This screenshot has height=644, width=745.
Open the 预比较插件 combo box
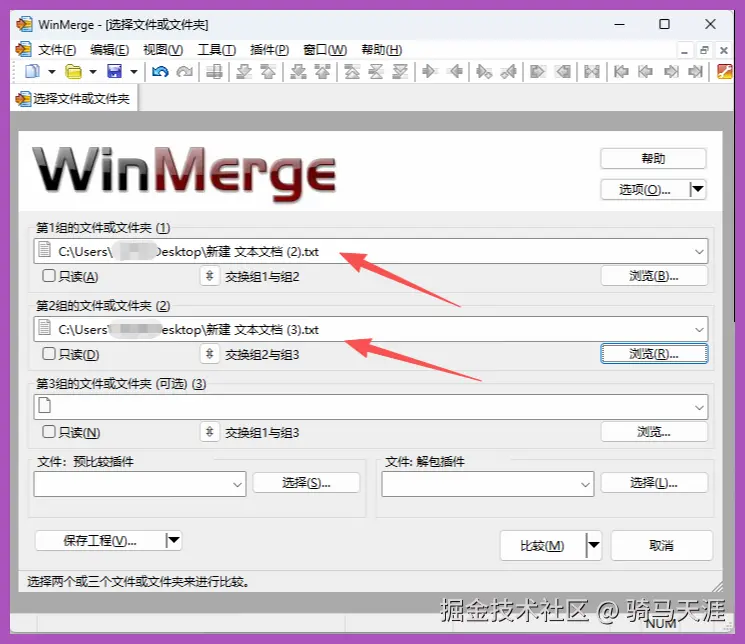[x=140, y=484]
